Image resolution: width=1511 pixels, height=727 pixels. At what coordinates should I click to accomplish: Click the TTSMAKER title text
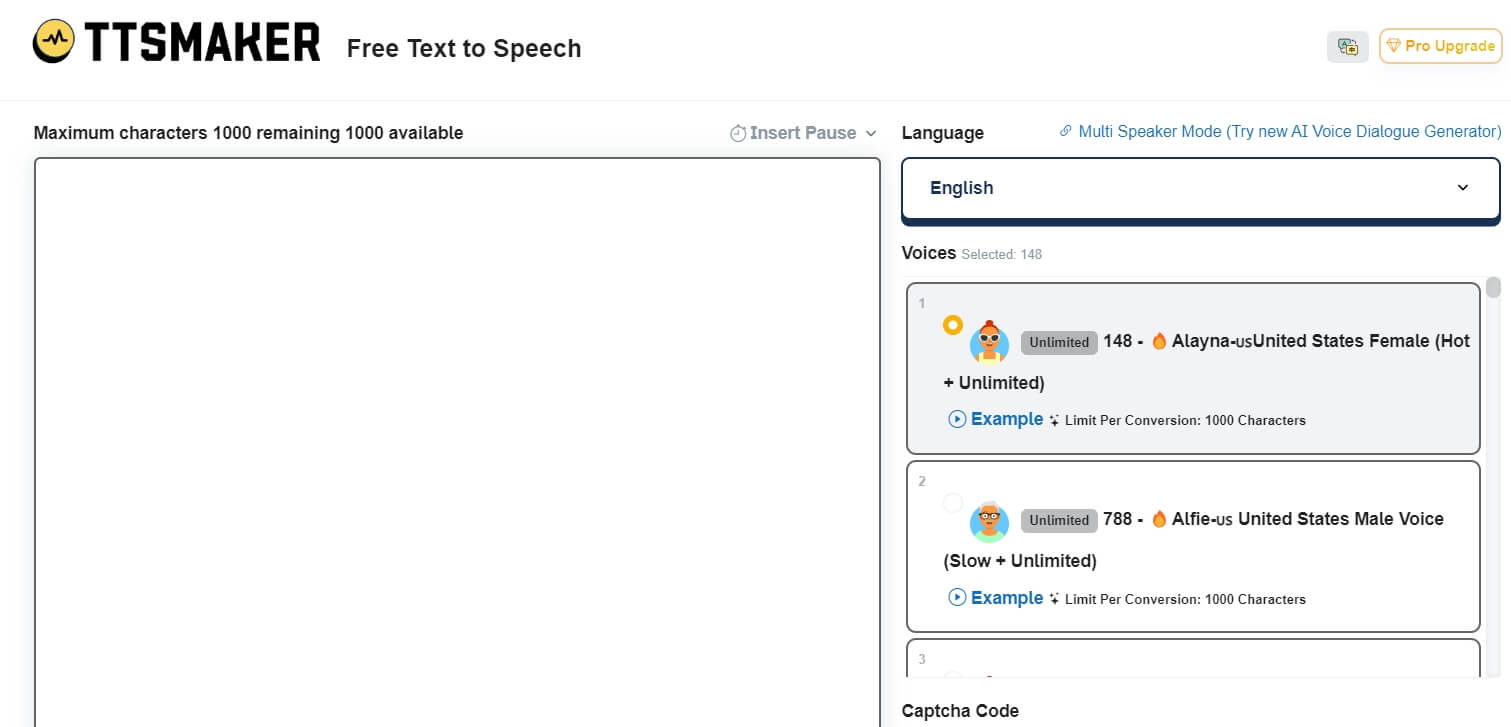coord(203,43)
